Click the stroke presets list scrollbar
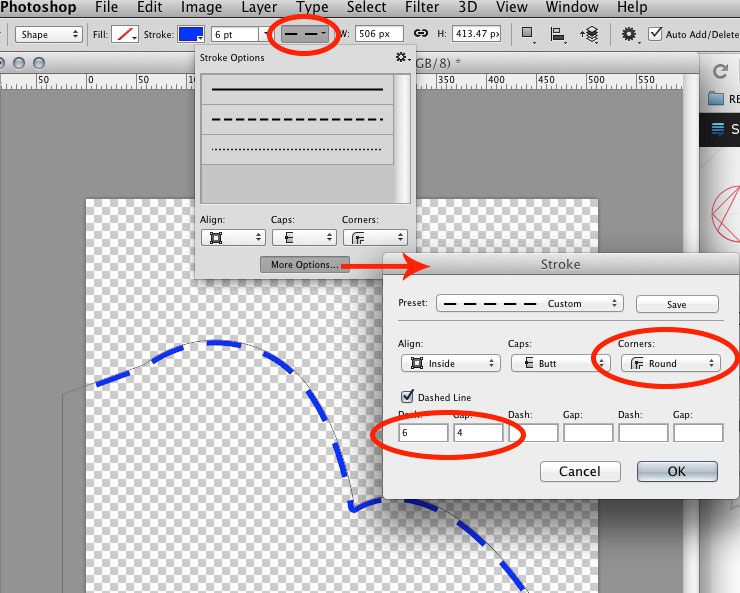 (402, 139)
